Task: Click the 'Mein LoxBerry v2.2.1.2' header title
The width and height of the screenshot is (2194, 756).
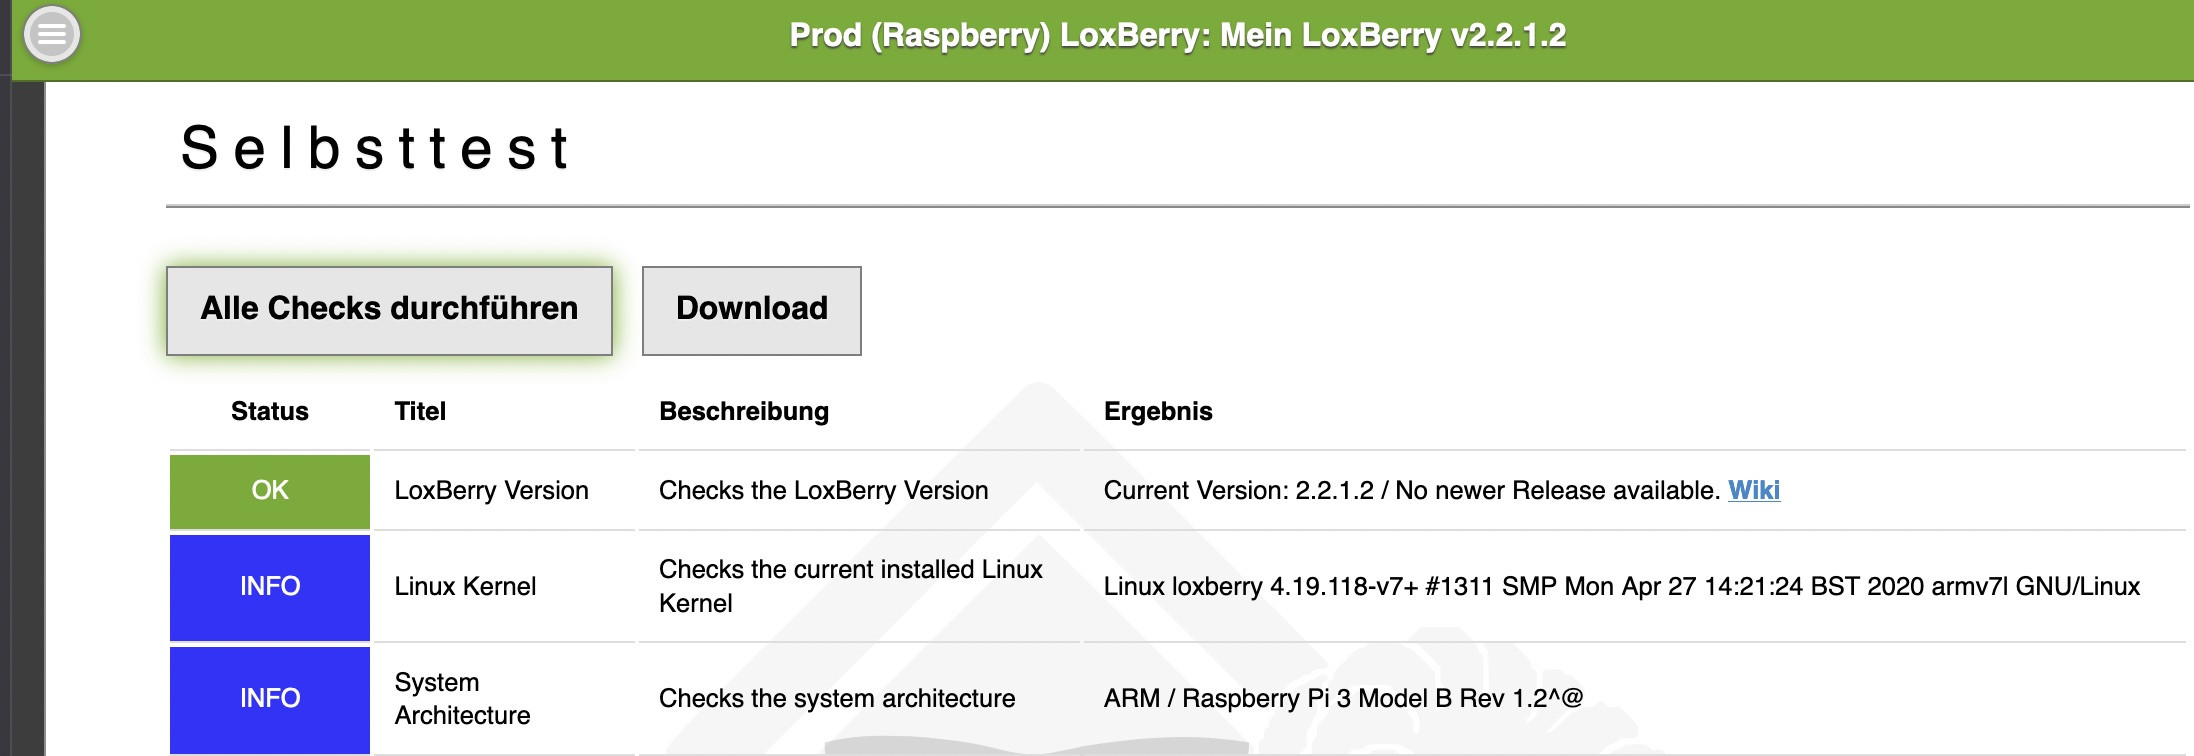Action: pyautogui.click(x=1177, y=36)
